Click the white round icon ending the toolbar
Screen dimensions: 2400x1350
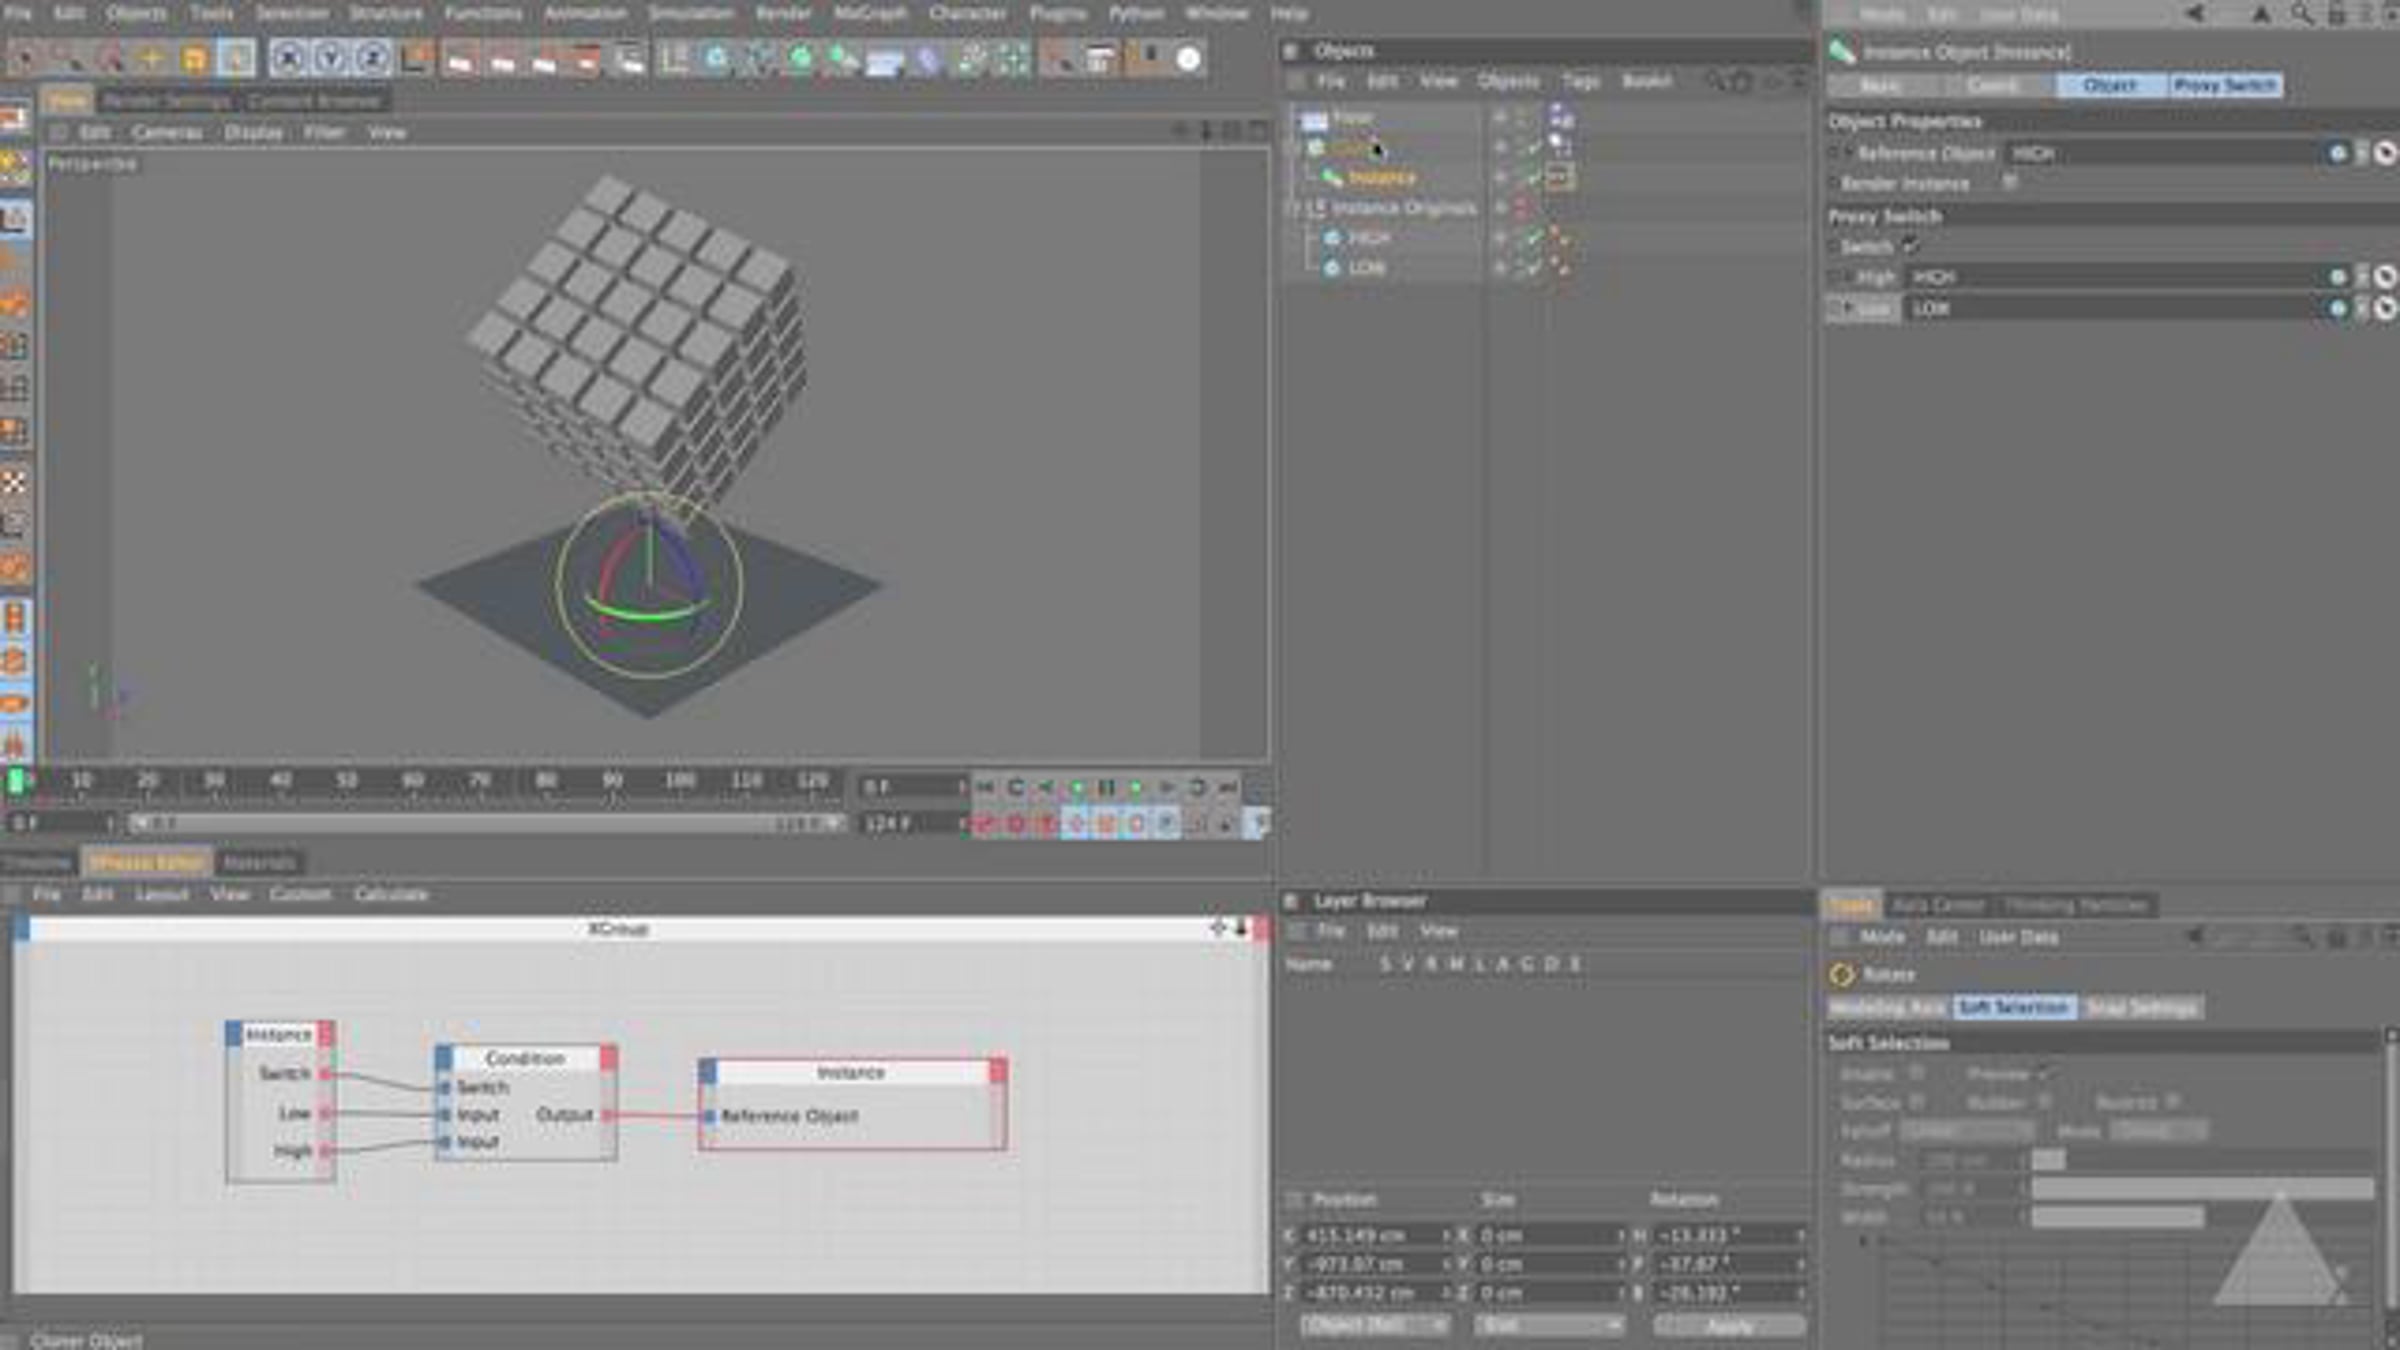click(x=1188, y=59)
